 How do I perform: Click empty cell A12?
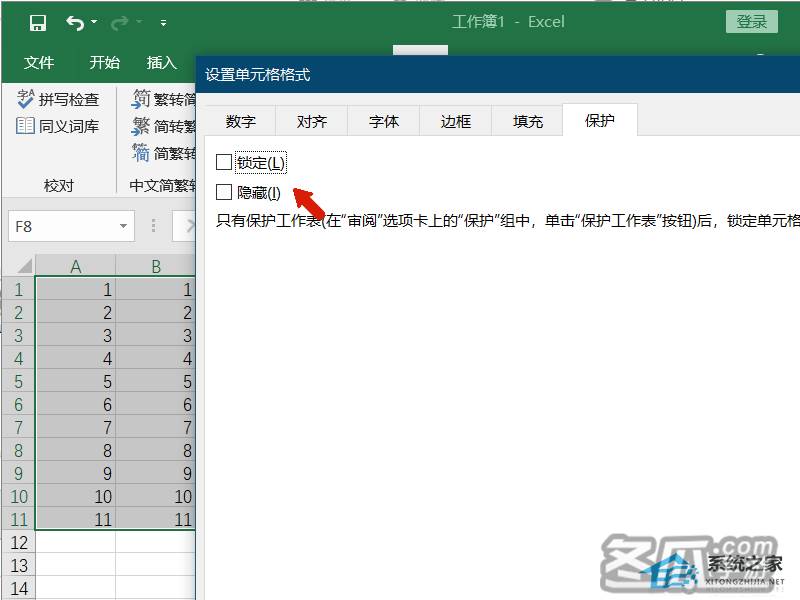coord(76,542)
